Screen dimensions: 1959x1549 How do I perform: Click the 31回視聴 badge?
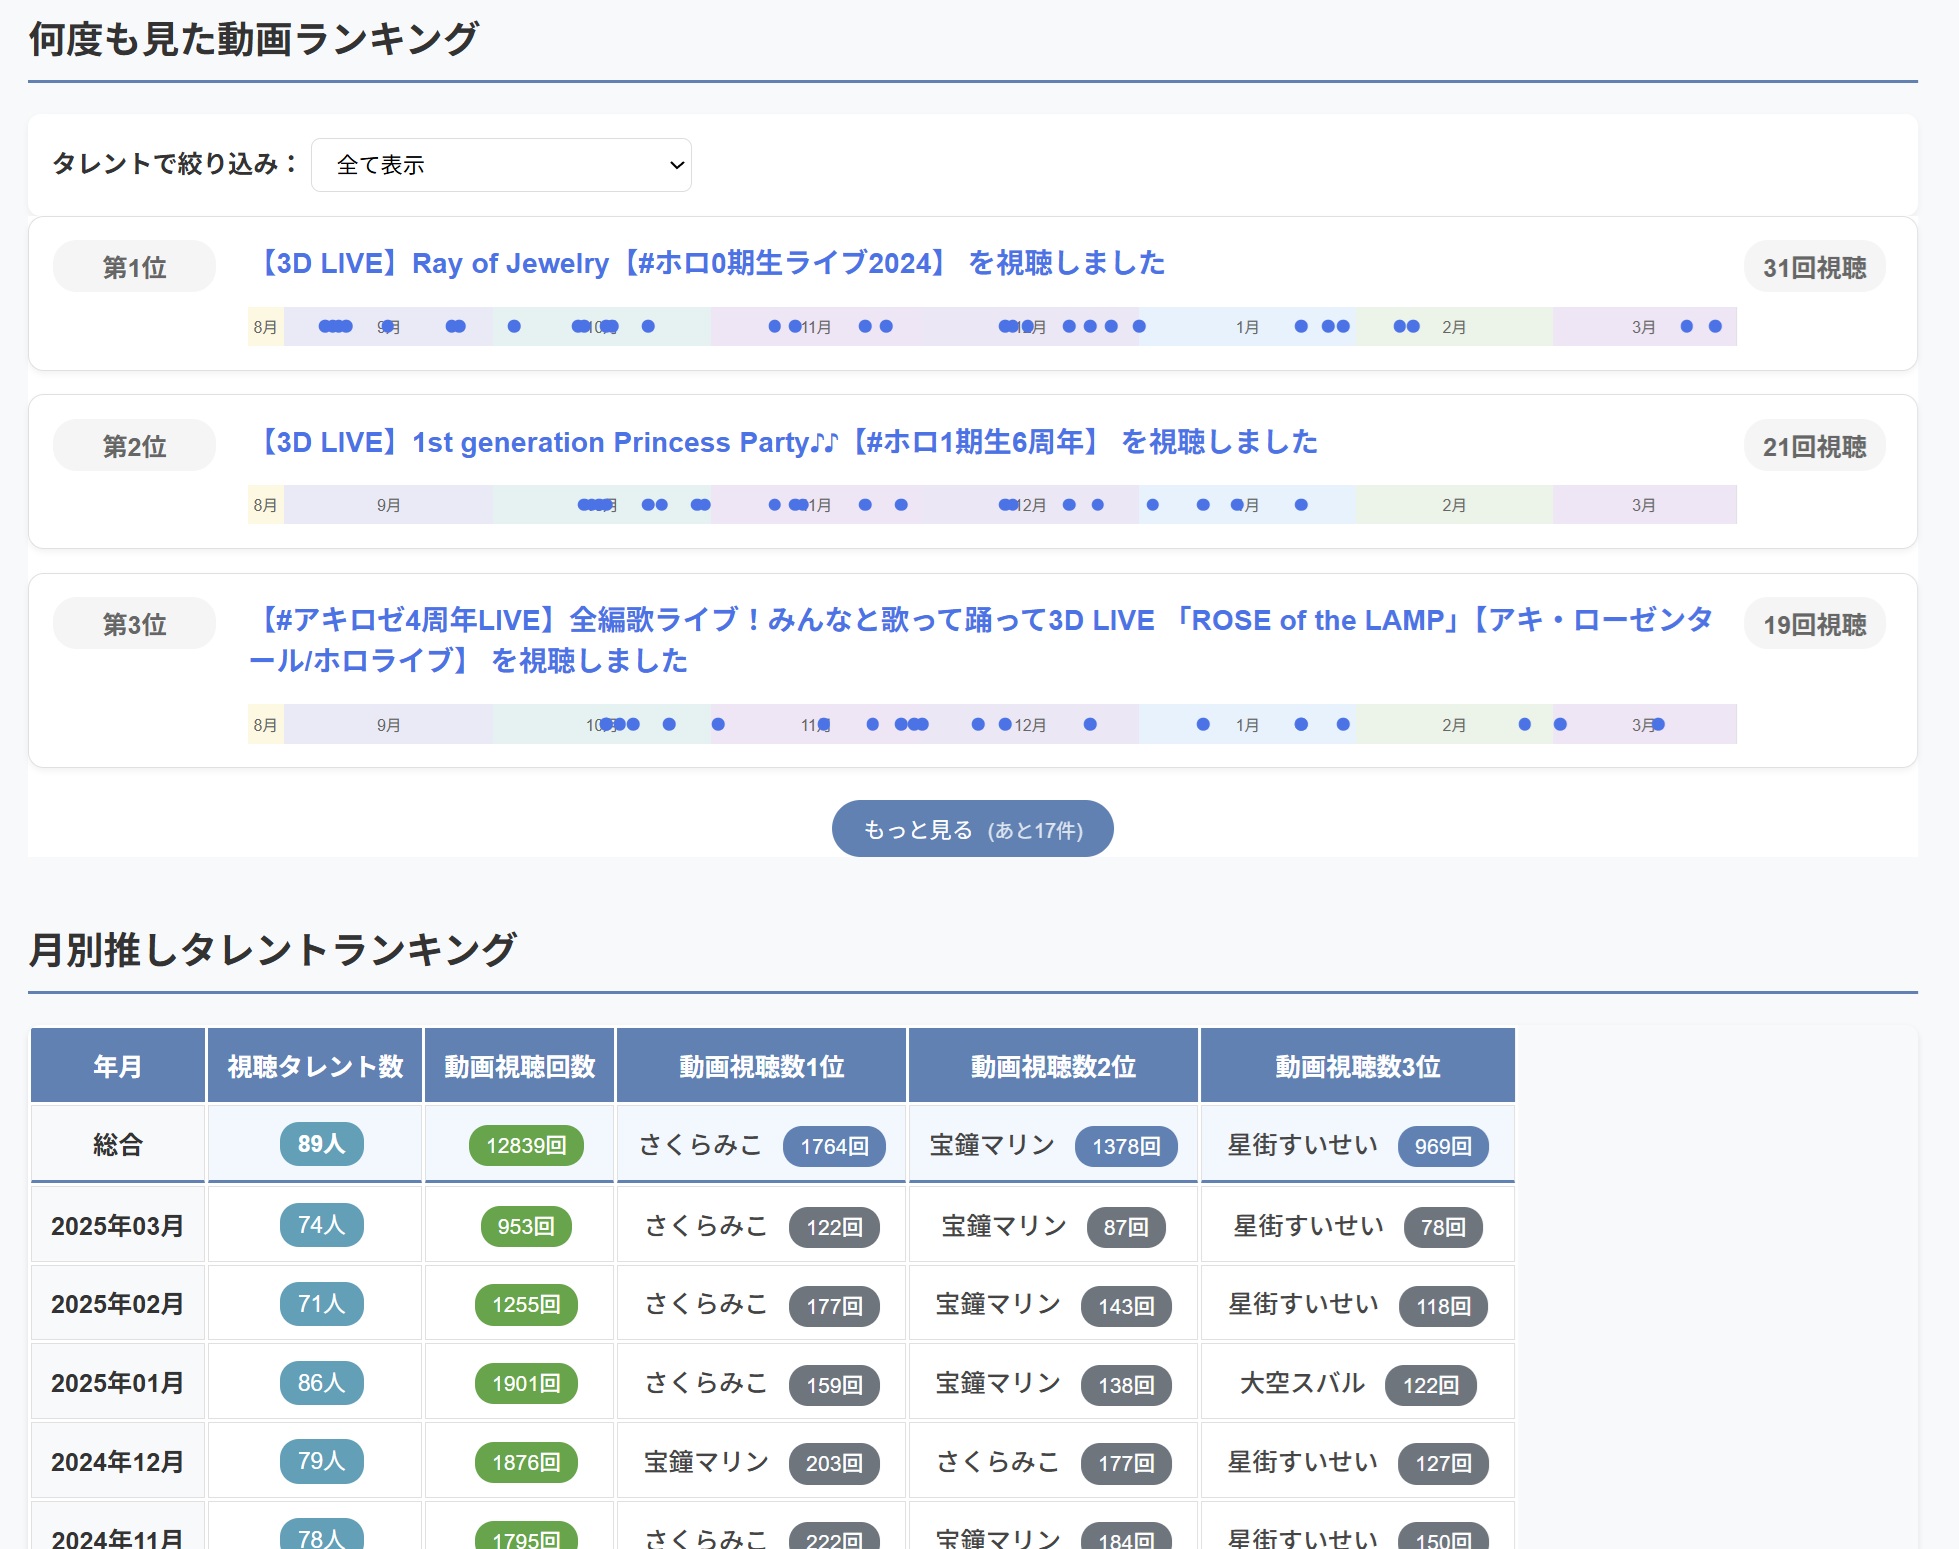tap(1814, 268)
